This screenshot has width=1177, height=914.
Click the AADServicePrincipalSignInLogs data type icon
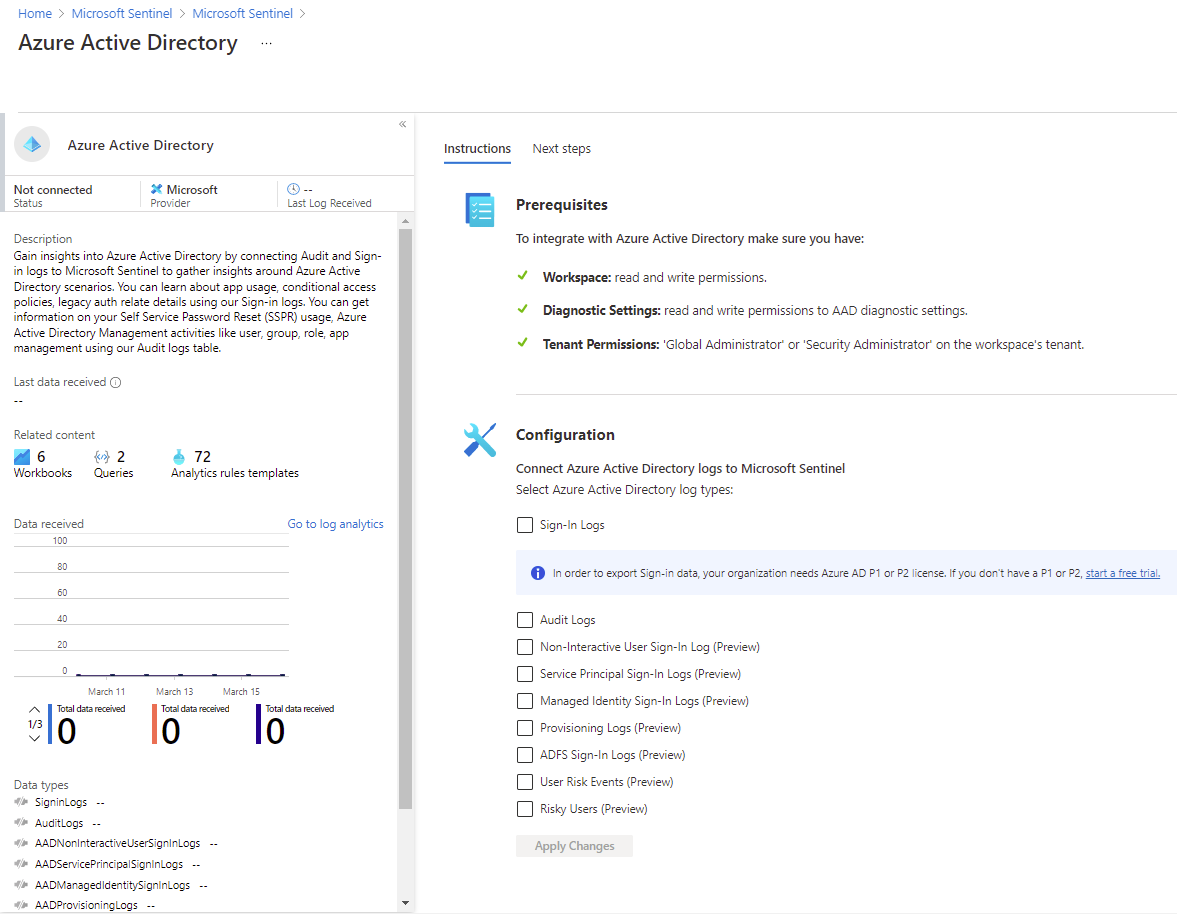(x=21, y=864)
